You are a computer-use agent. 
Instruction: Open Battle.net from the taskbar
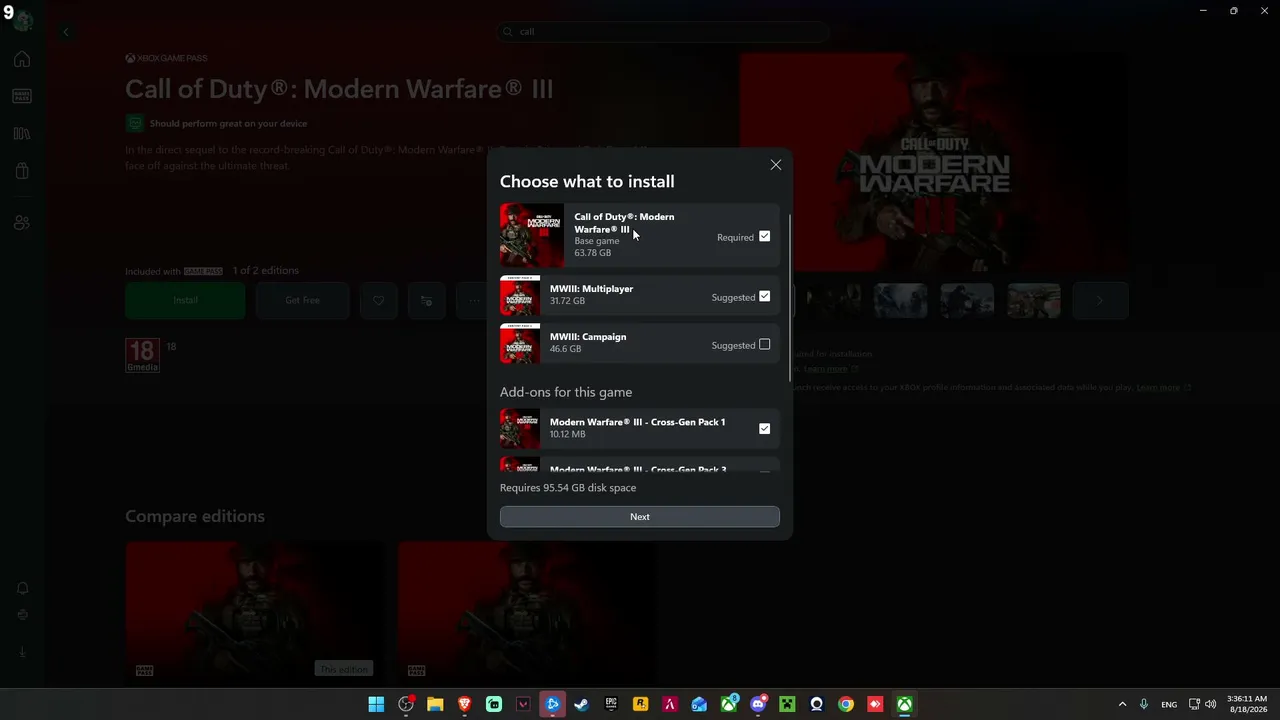coord(552,704)
